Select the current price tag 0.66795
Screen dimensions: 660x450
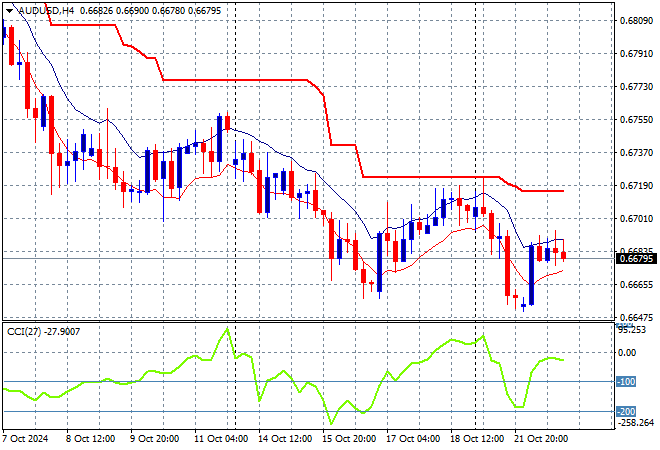pos(636,258)
